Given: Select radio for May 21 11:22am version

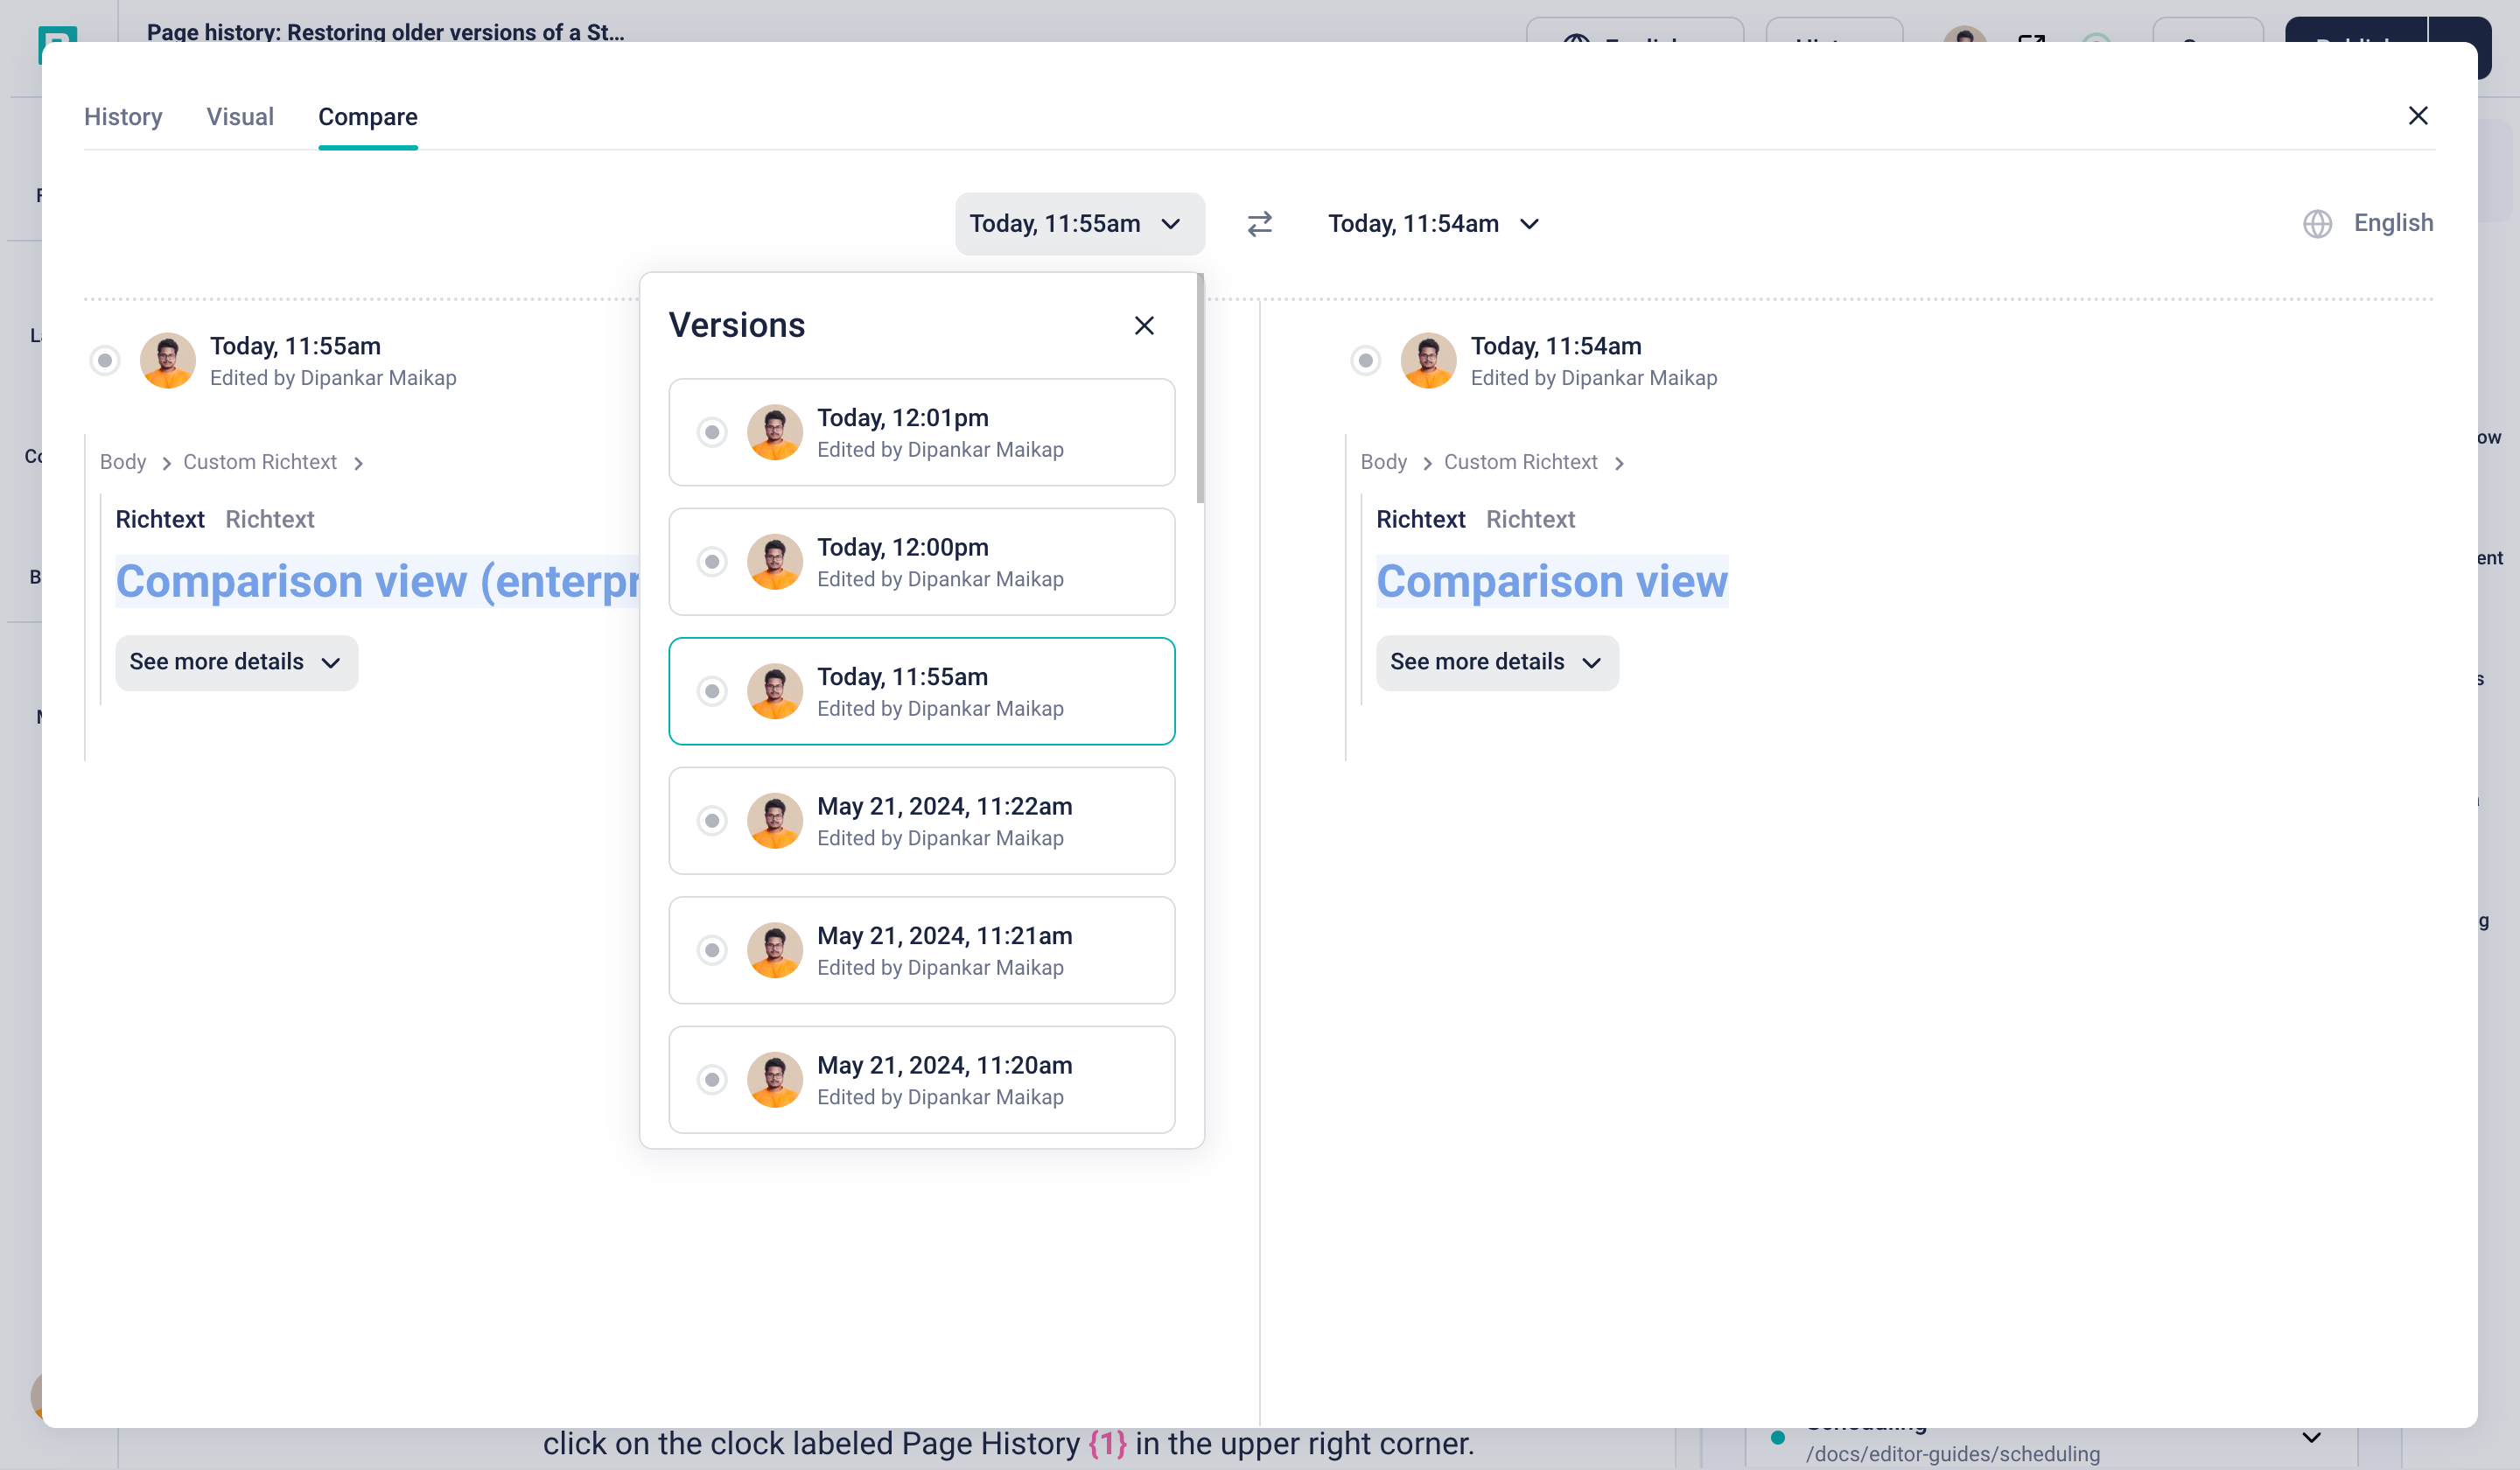Looking at the screenshot, I should click(x=712, y=821).
